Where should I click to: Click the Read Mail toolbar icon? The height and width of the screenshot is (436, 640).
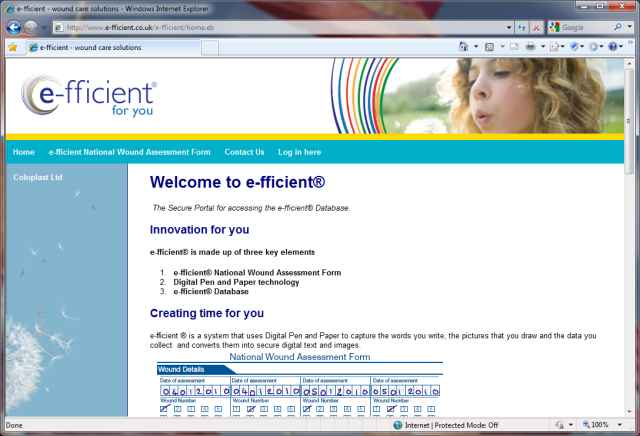[x=514, y=47]
